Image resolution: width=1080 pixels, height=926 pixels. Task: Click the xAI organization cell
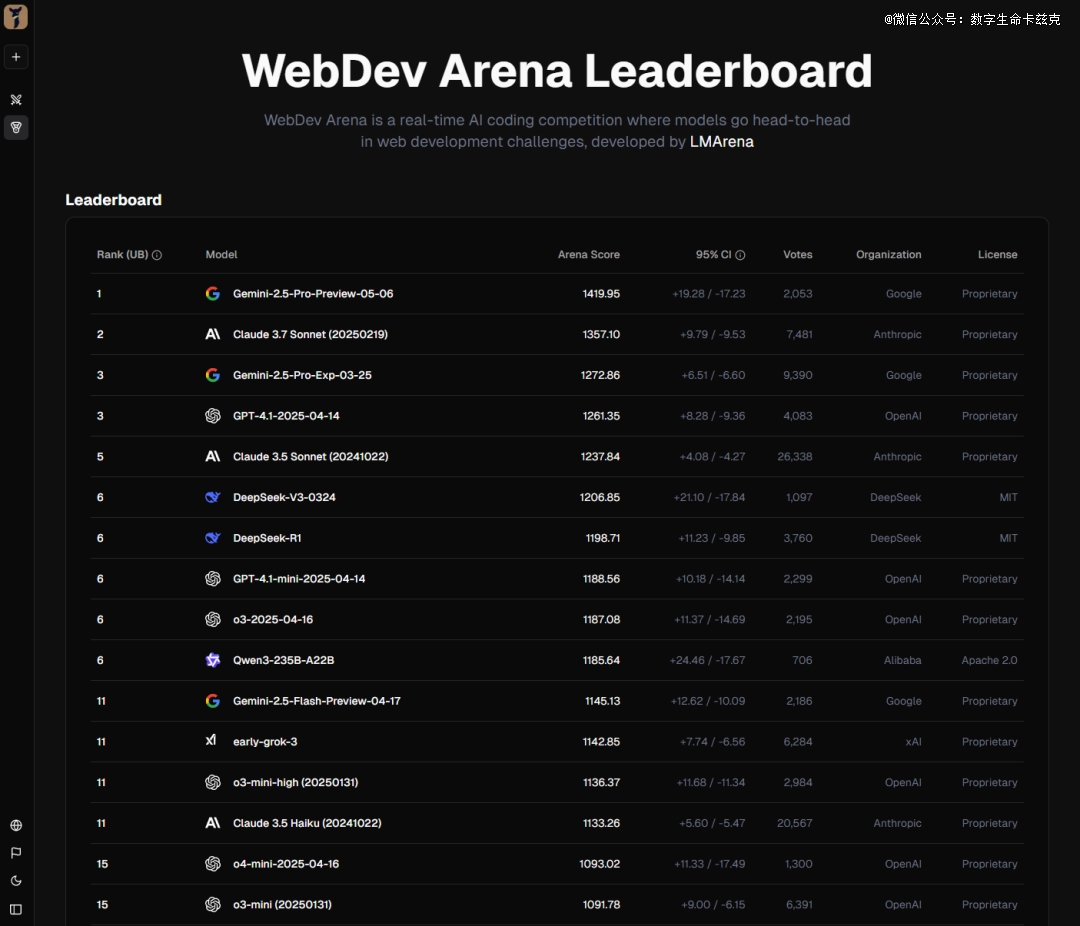coord(913,742)
